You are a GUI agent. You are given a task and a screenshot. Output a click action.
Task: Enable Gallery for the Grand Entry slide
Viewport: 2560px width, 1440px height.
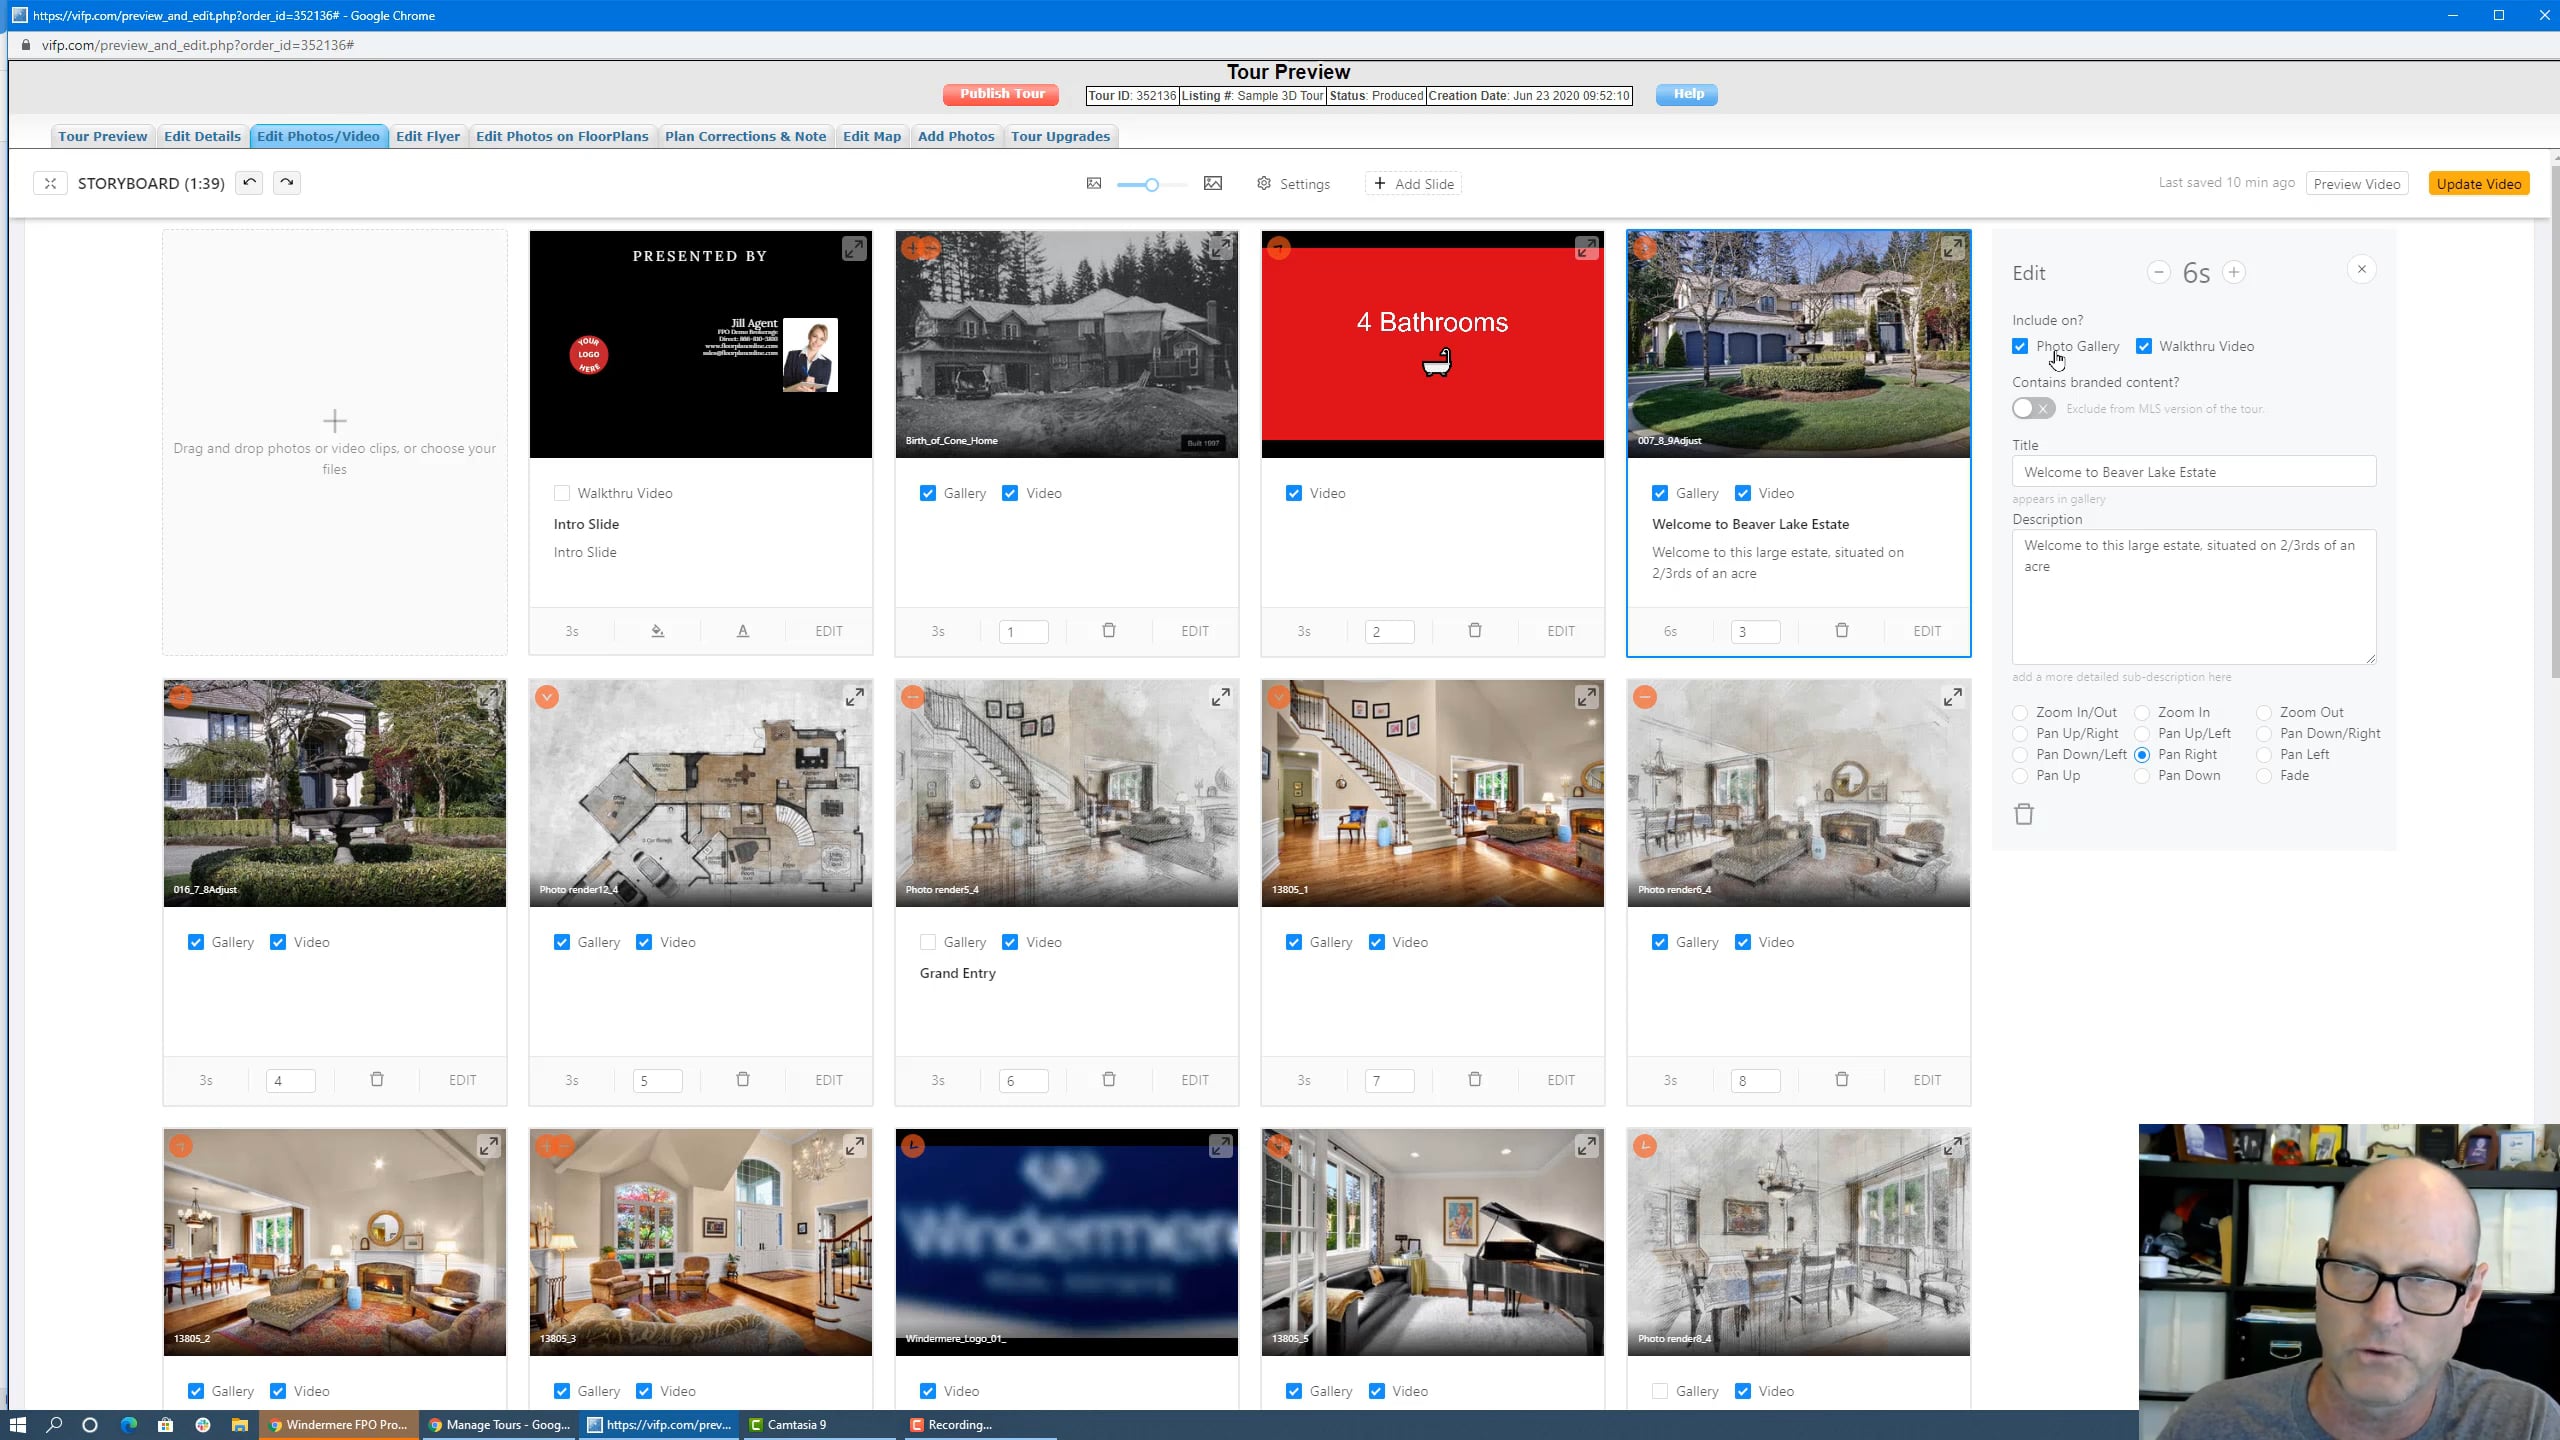926,941
